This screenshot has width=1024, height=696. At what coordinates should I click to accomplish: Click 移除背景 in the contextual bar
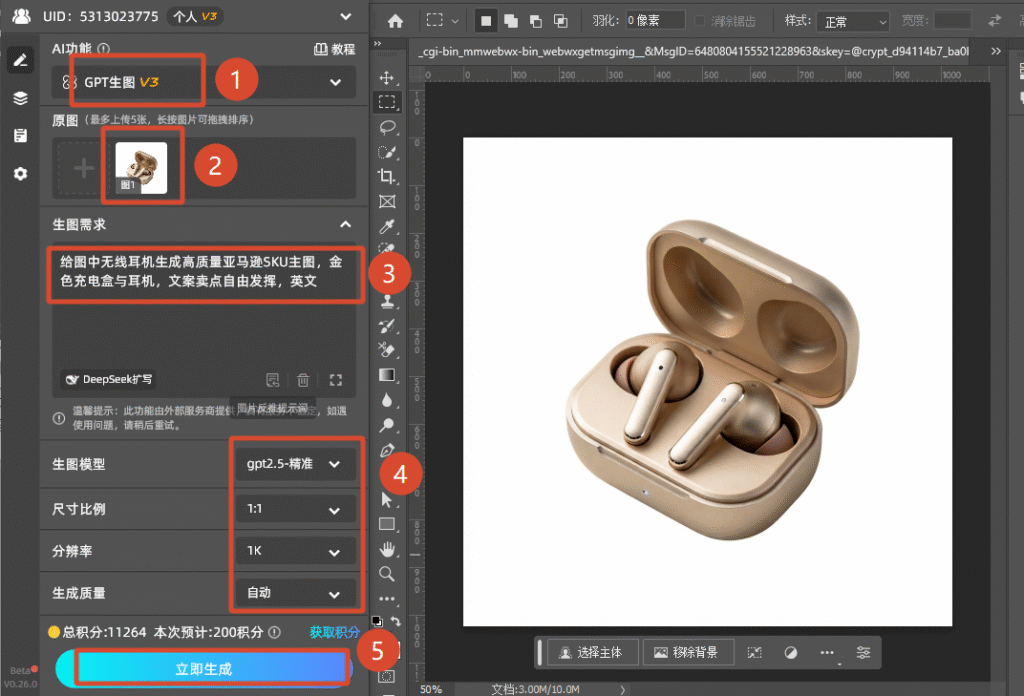(688, 652)
